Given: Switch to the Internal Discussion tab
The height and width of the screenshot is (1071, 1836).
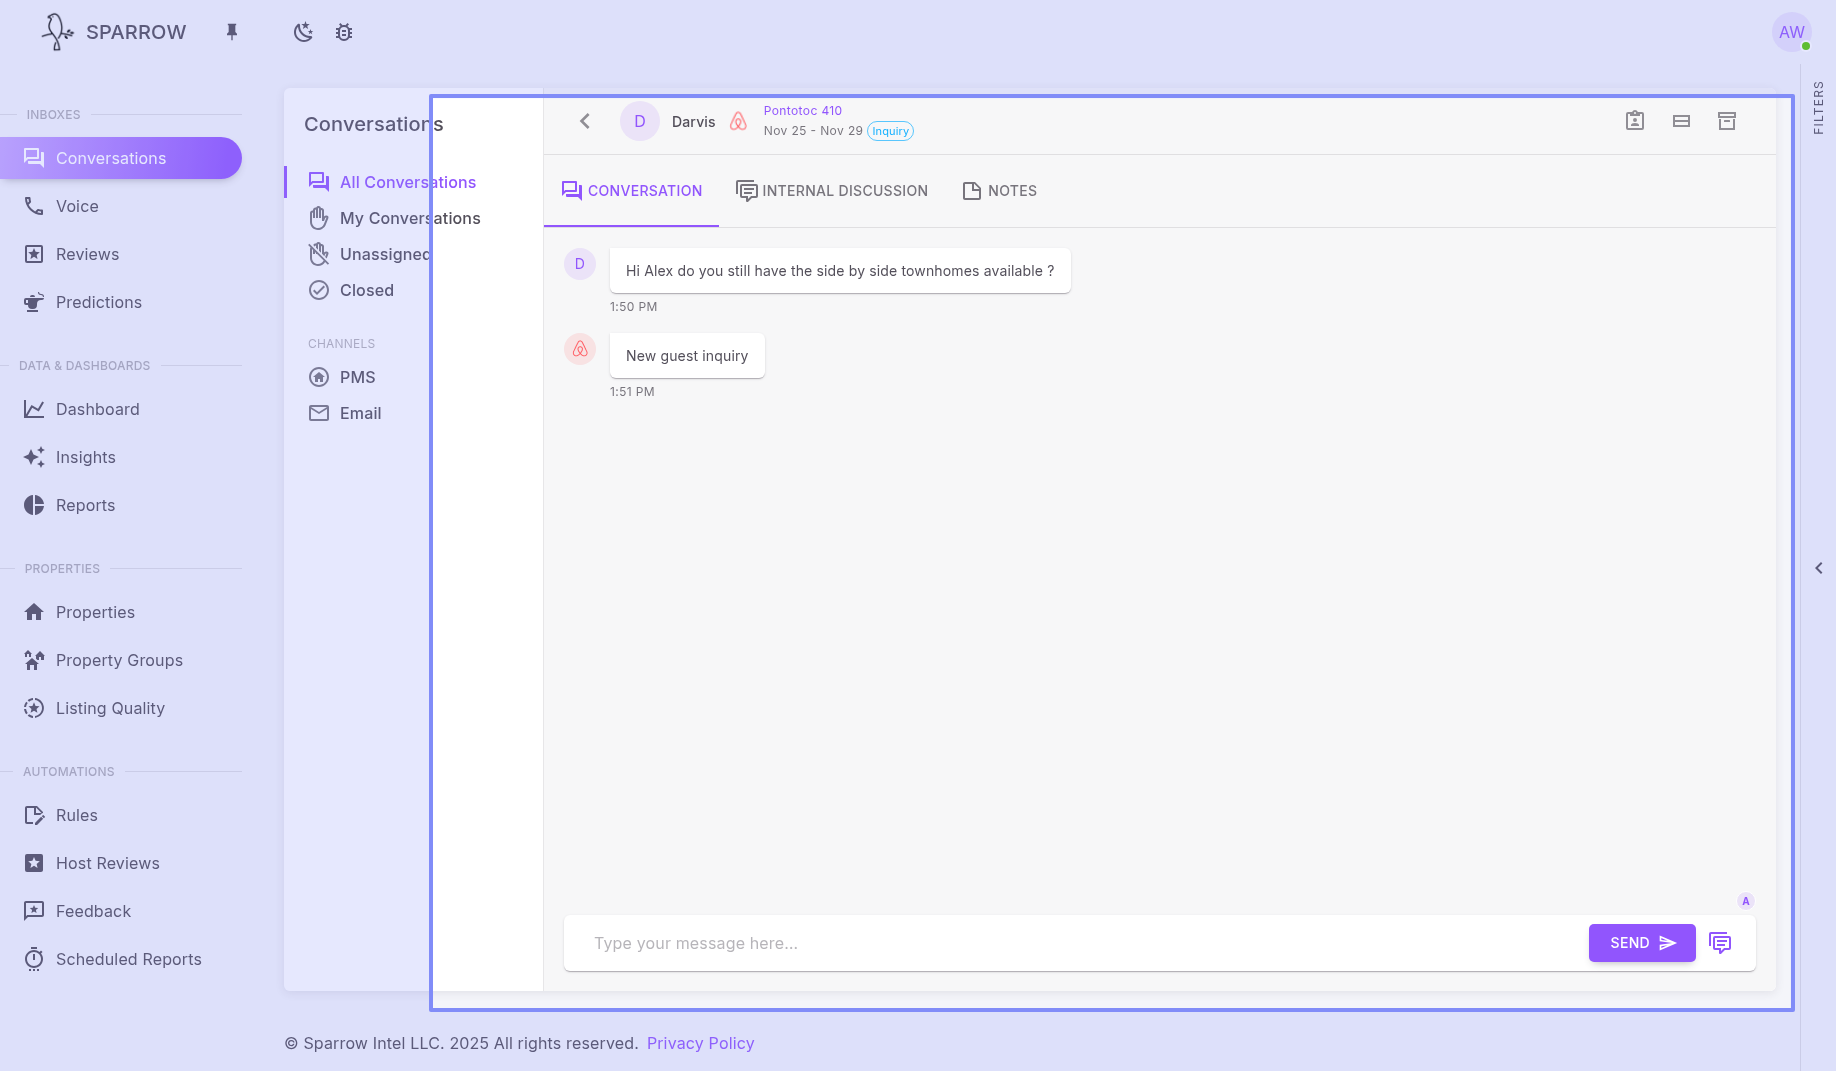Looking at the screenshot, I should coord(832,191).
